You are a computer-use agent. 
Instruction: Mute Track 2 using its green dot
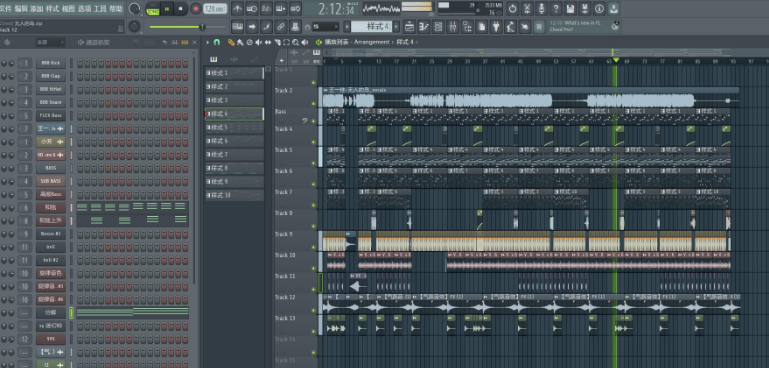pos(314,104)
